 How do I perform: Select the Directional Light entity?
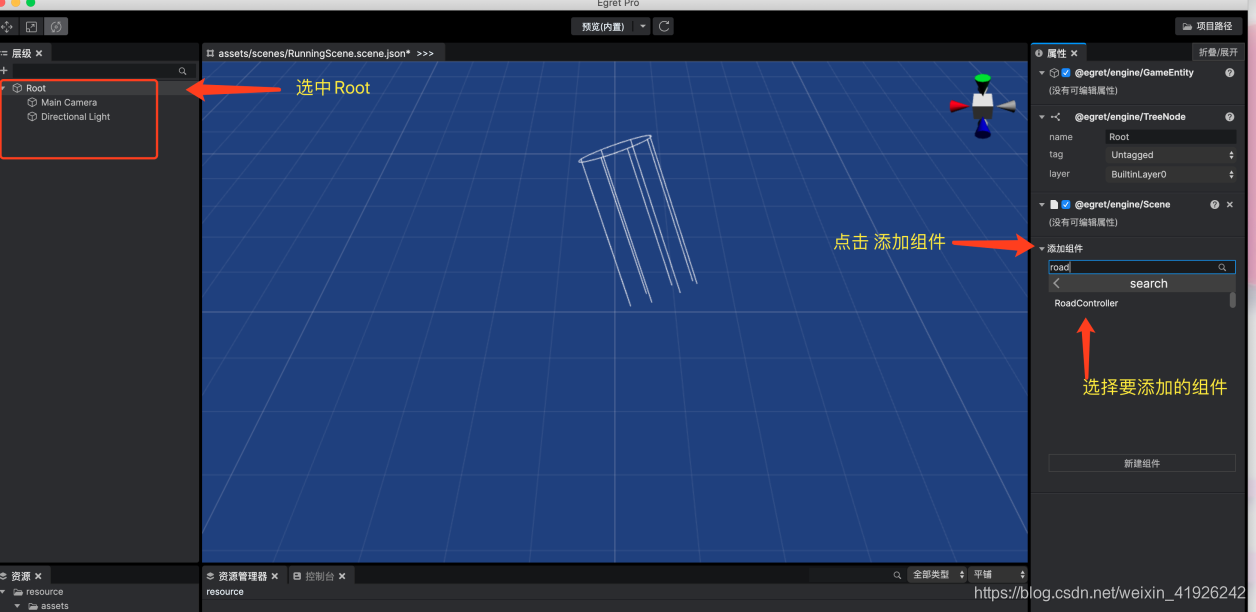coord(76,117)
